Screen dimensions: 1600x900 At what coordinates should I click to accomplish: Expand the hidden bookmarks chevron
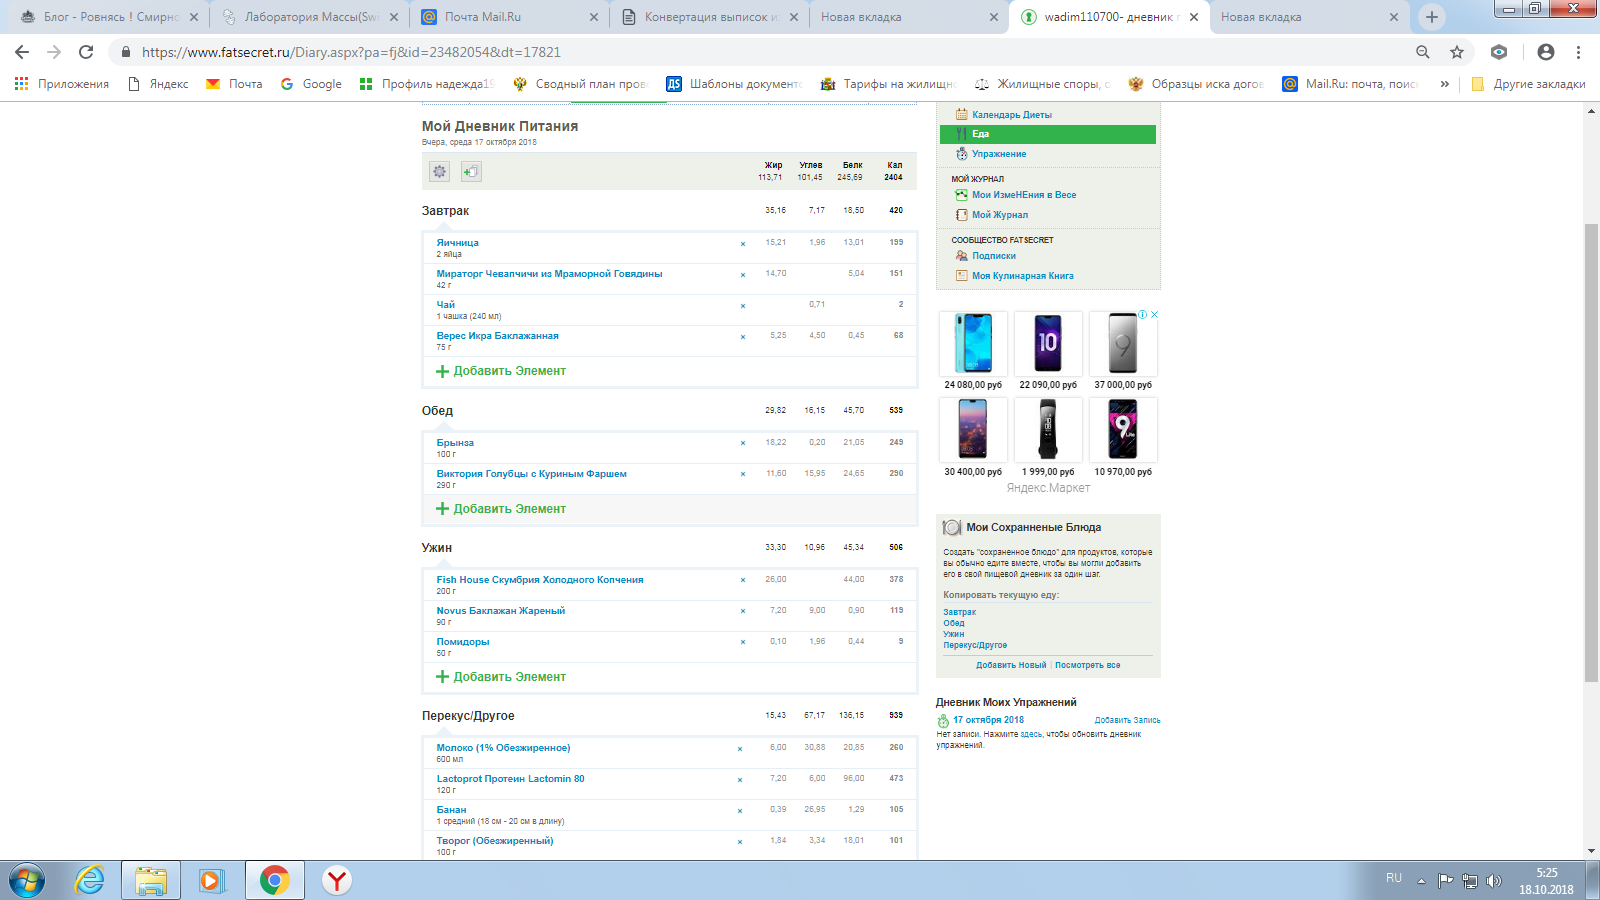coord(1444,84)
